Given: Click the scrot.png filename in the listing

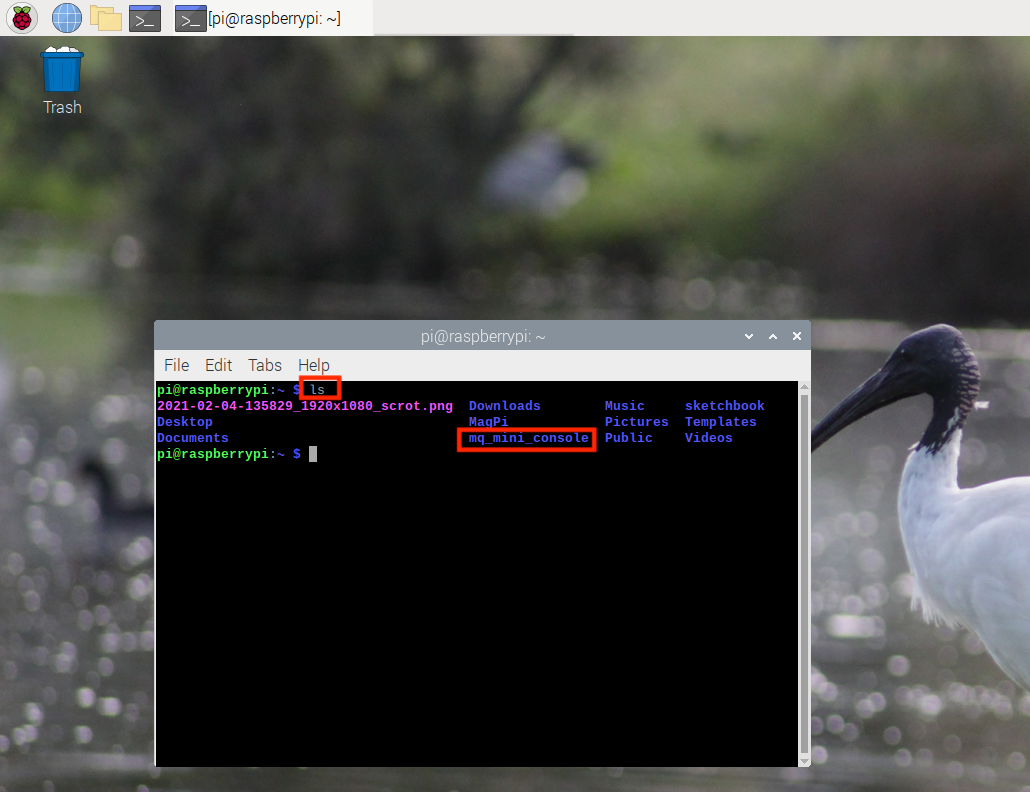Looking at the screenshot, I should point(305,406).
